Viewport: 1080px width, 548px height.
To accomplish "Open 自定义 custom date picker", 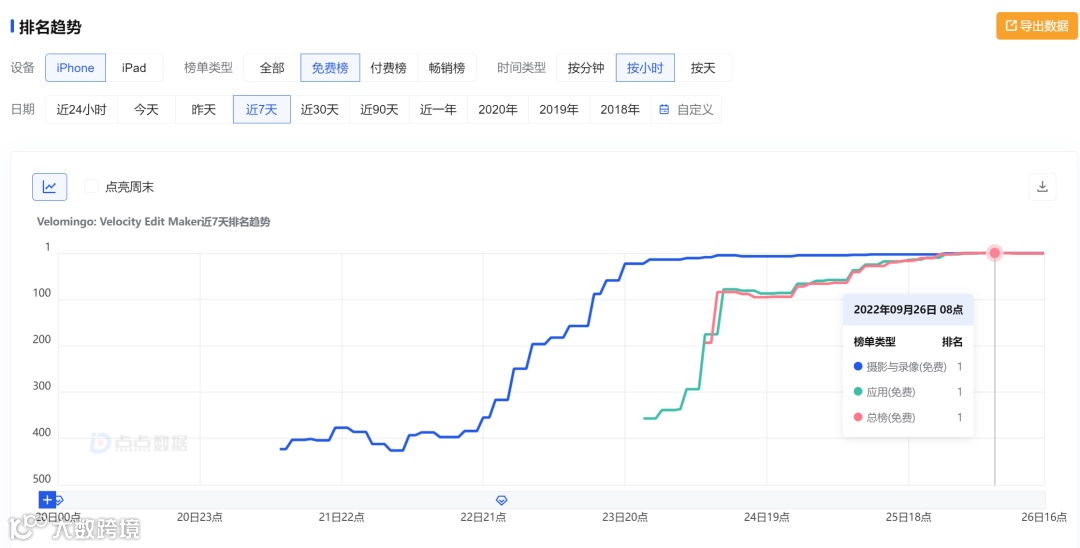I will [x=686, y=109].
